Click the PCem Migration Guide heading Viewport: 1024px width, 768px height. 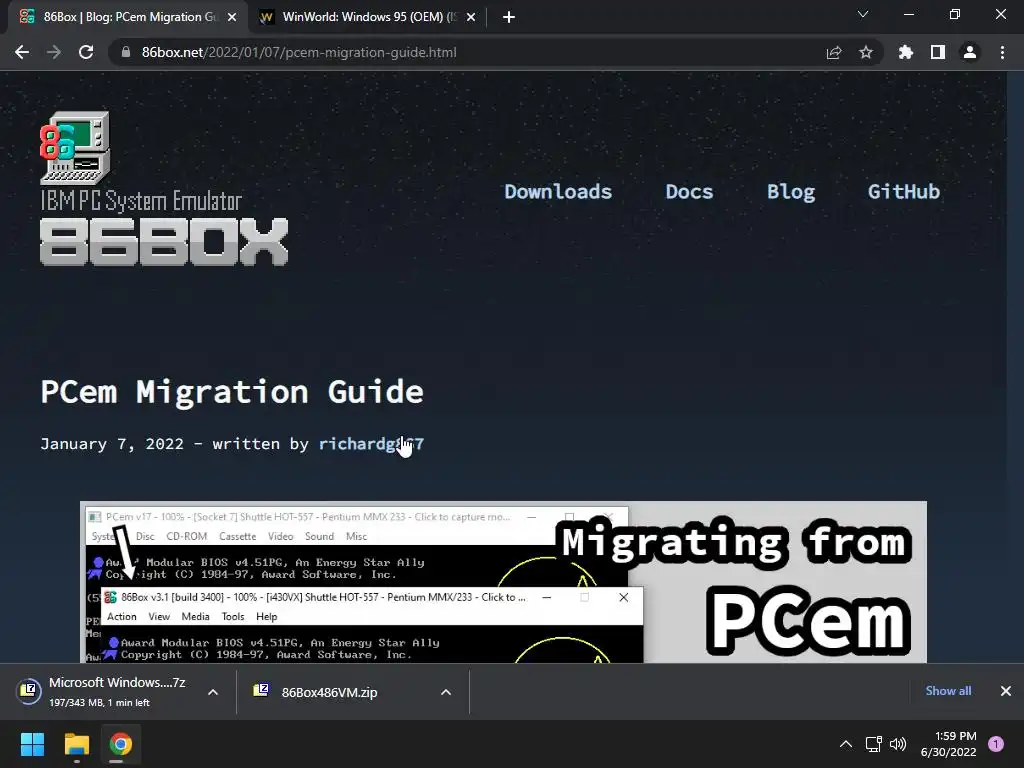(x=232, y=392)
